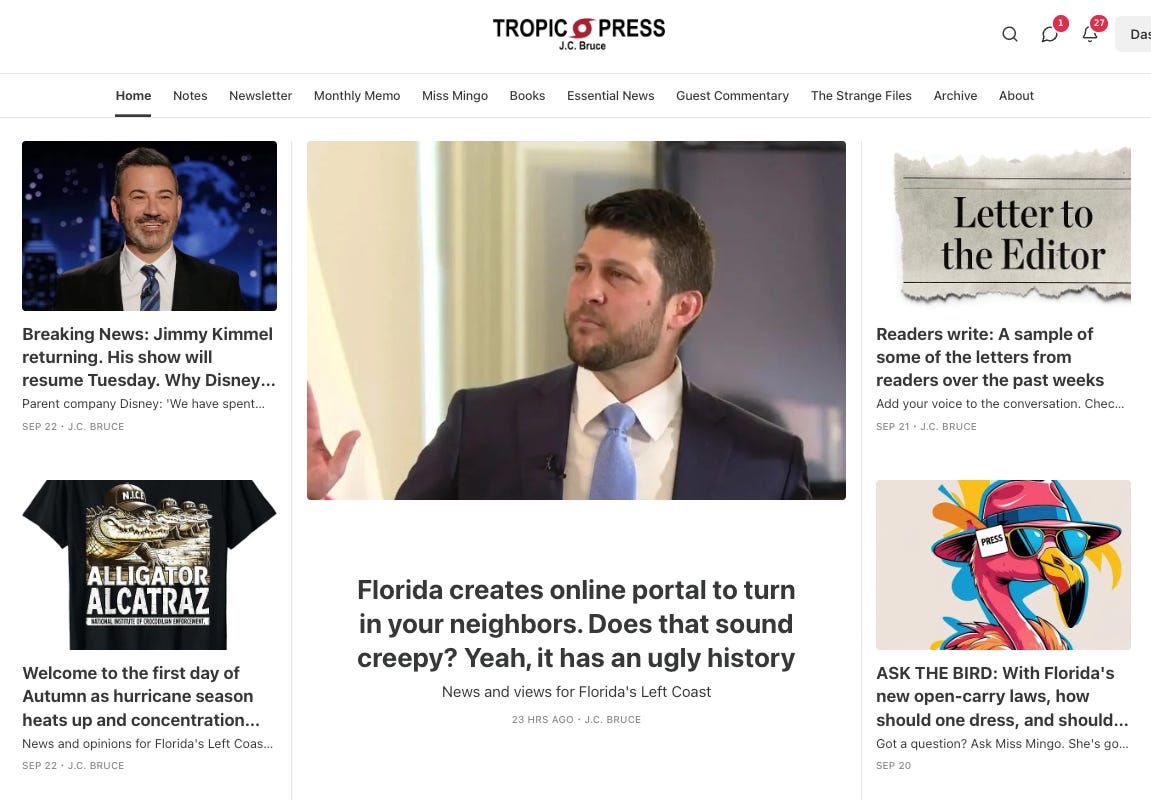Open the Readers write letters headline
This screenshot has width=1151, height=808.
[x=990, y=357]
